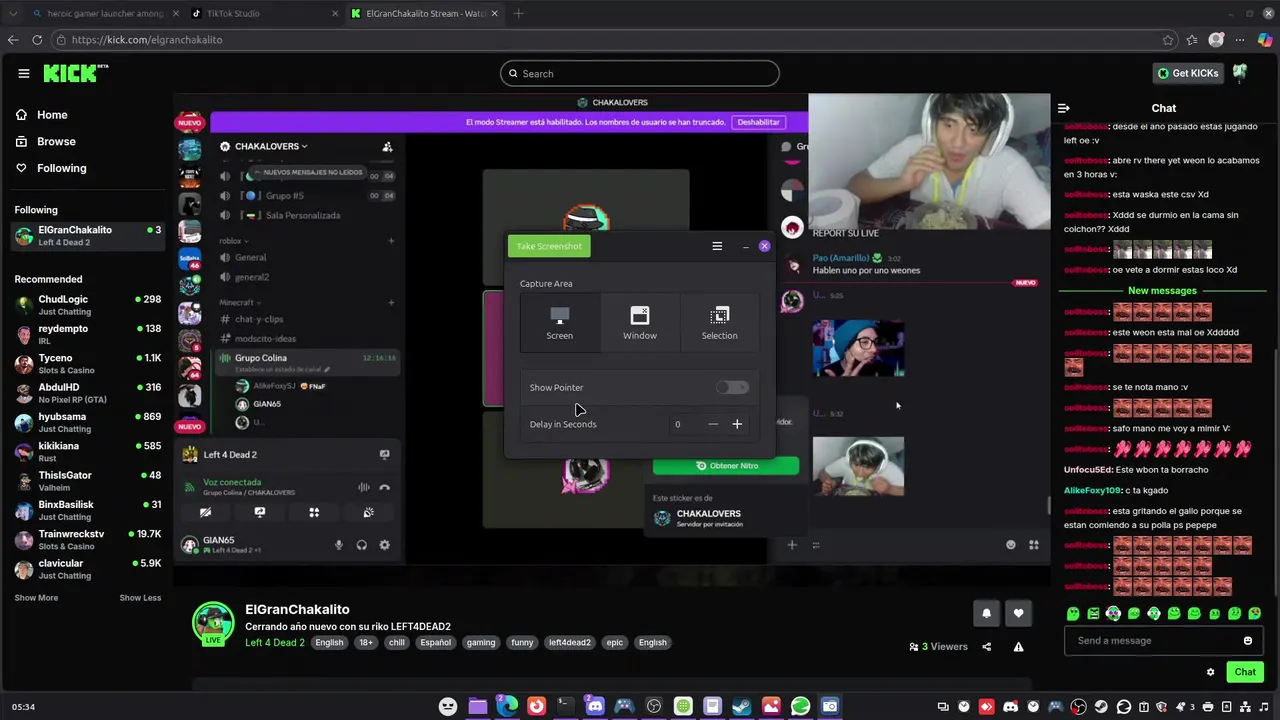Collapse the Chat panel with arrow icon

[1064, 108]
